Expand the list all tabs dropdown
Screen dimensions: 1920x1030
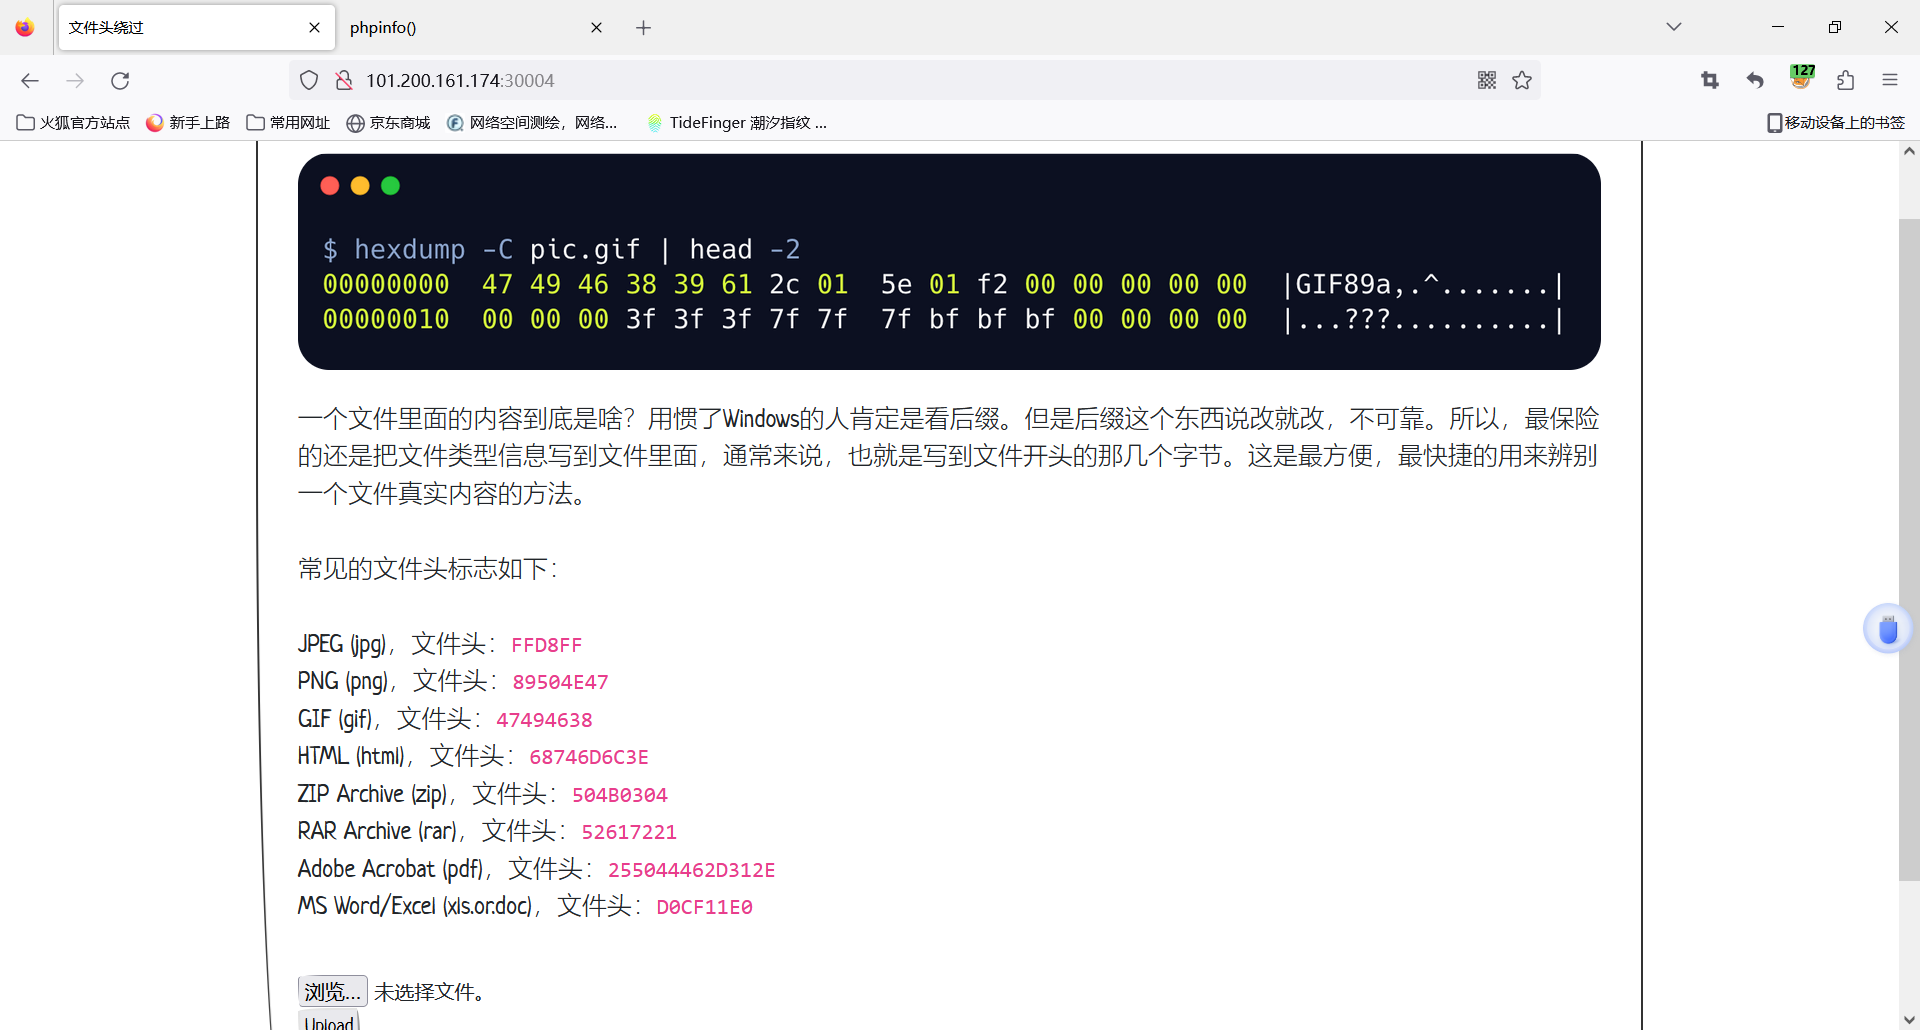tap(1674, 27)
